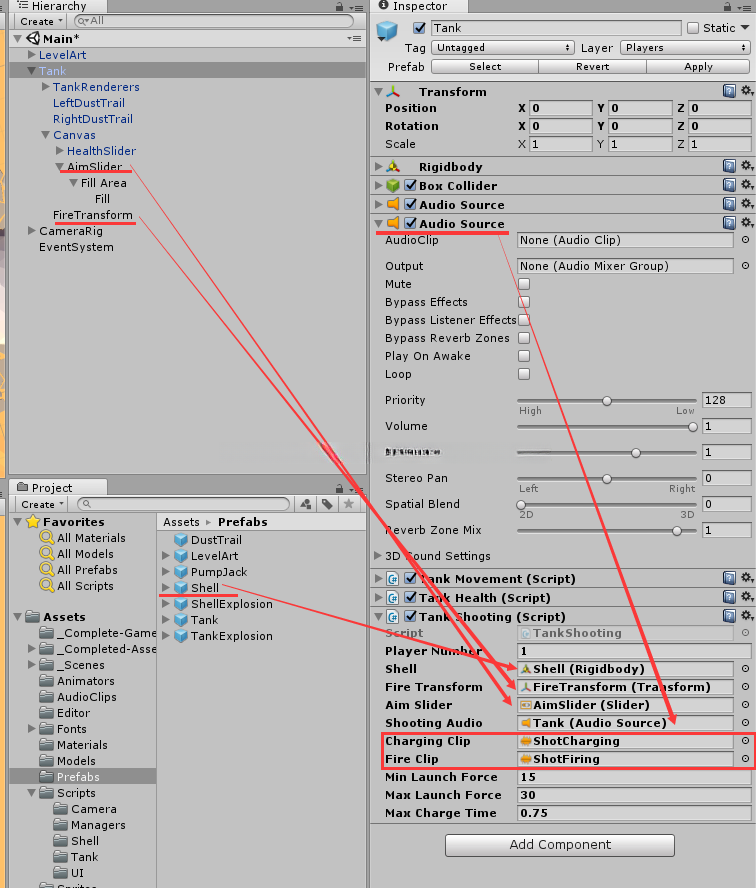The height and width of the screenshot is (888, 756).
Task: Open object picker for Charging Clip field
Action: coord(745,741)
